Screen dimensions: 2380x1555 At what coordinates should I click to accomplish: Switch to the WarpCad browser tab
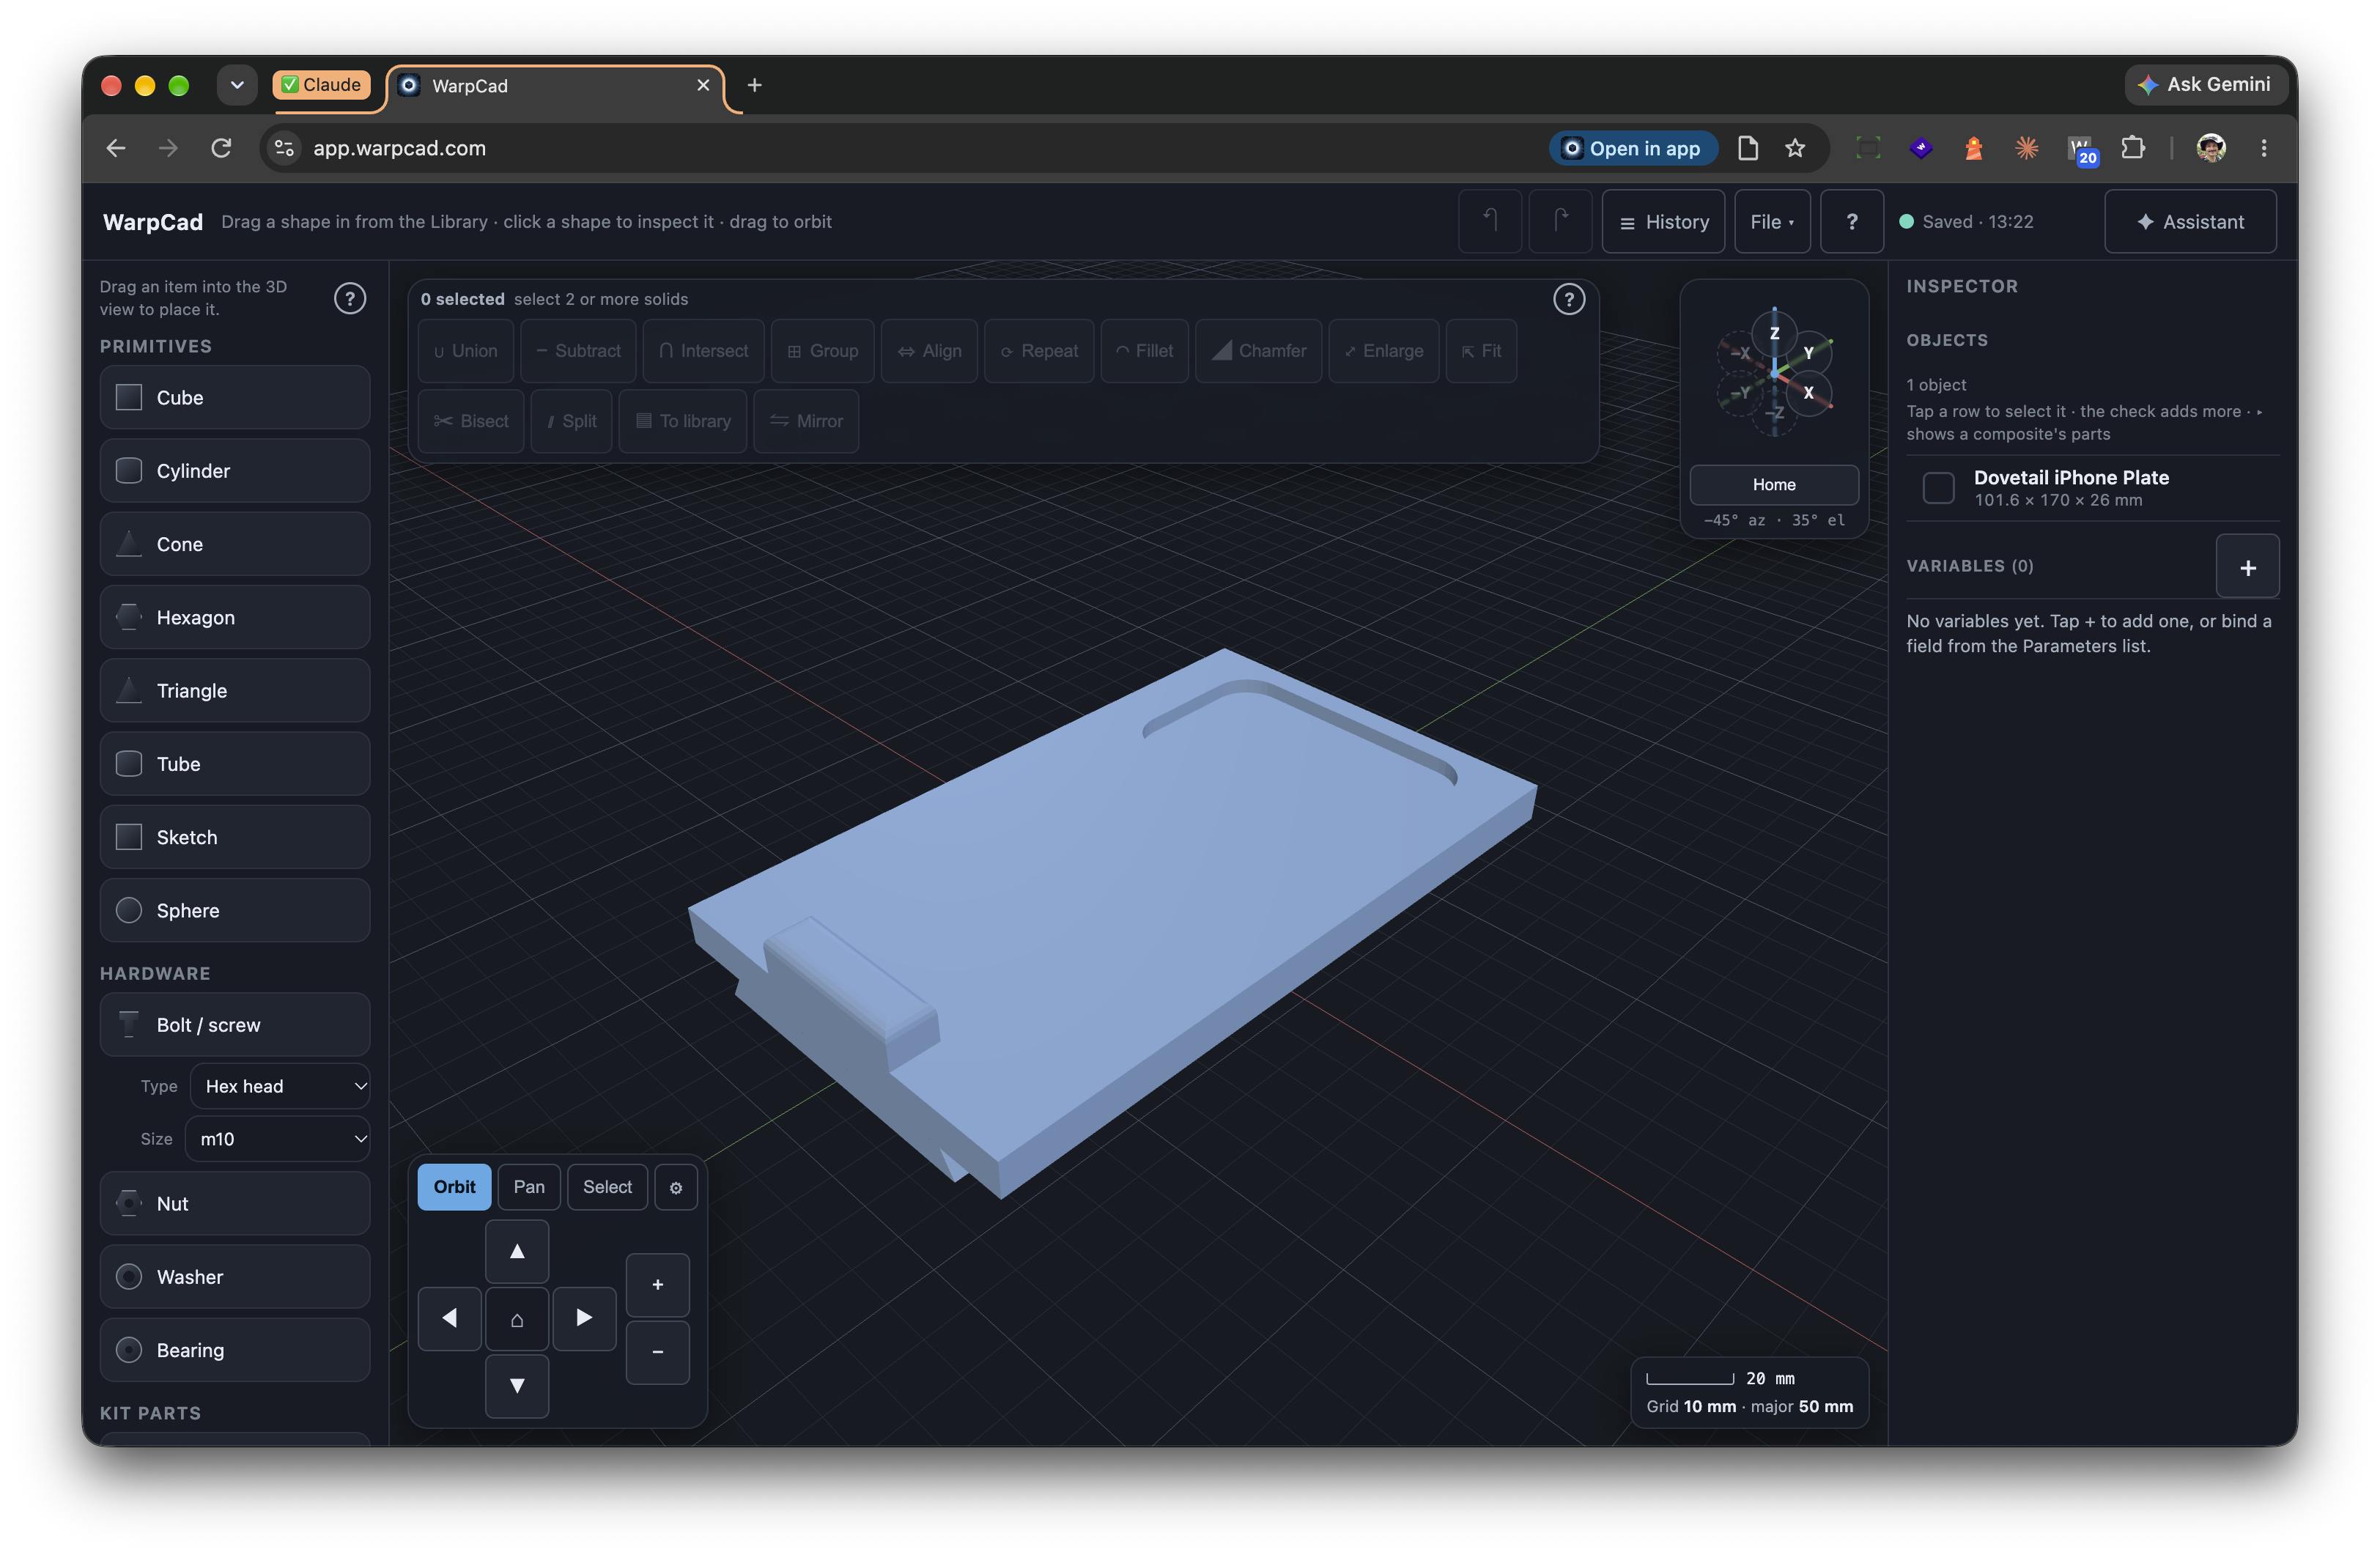coord(556,86)
